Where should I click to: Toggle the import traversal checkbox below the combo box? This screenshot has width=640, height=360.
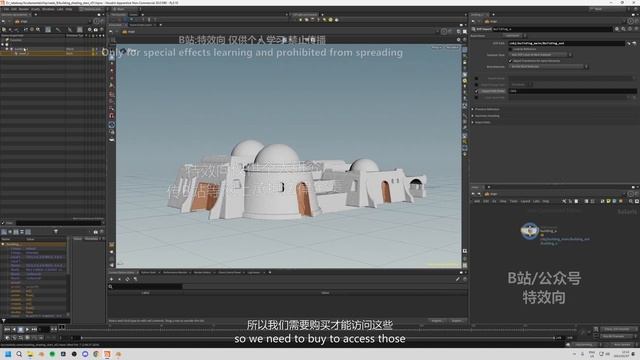[x=510, y=61]
